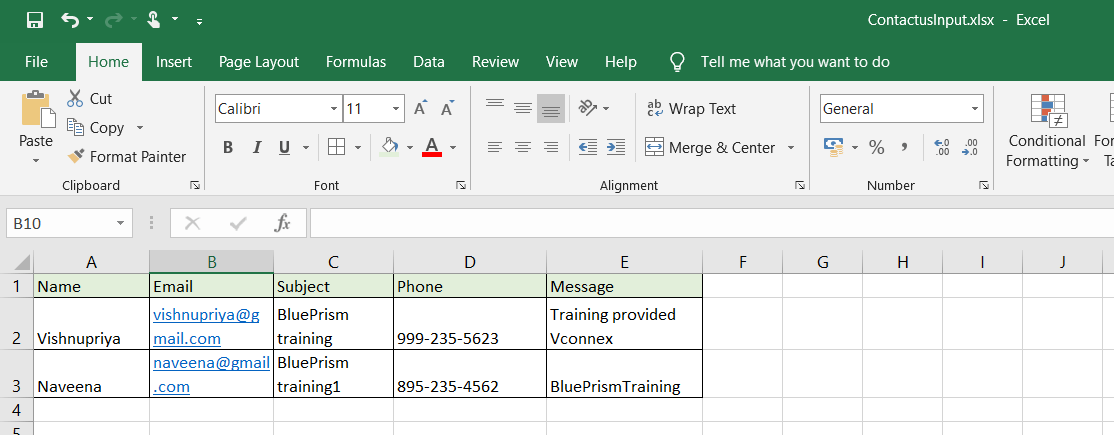
Task: Select Align Left icon
Action: 494,148
